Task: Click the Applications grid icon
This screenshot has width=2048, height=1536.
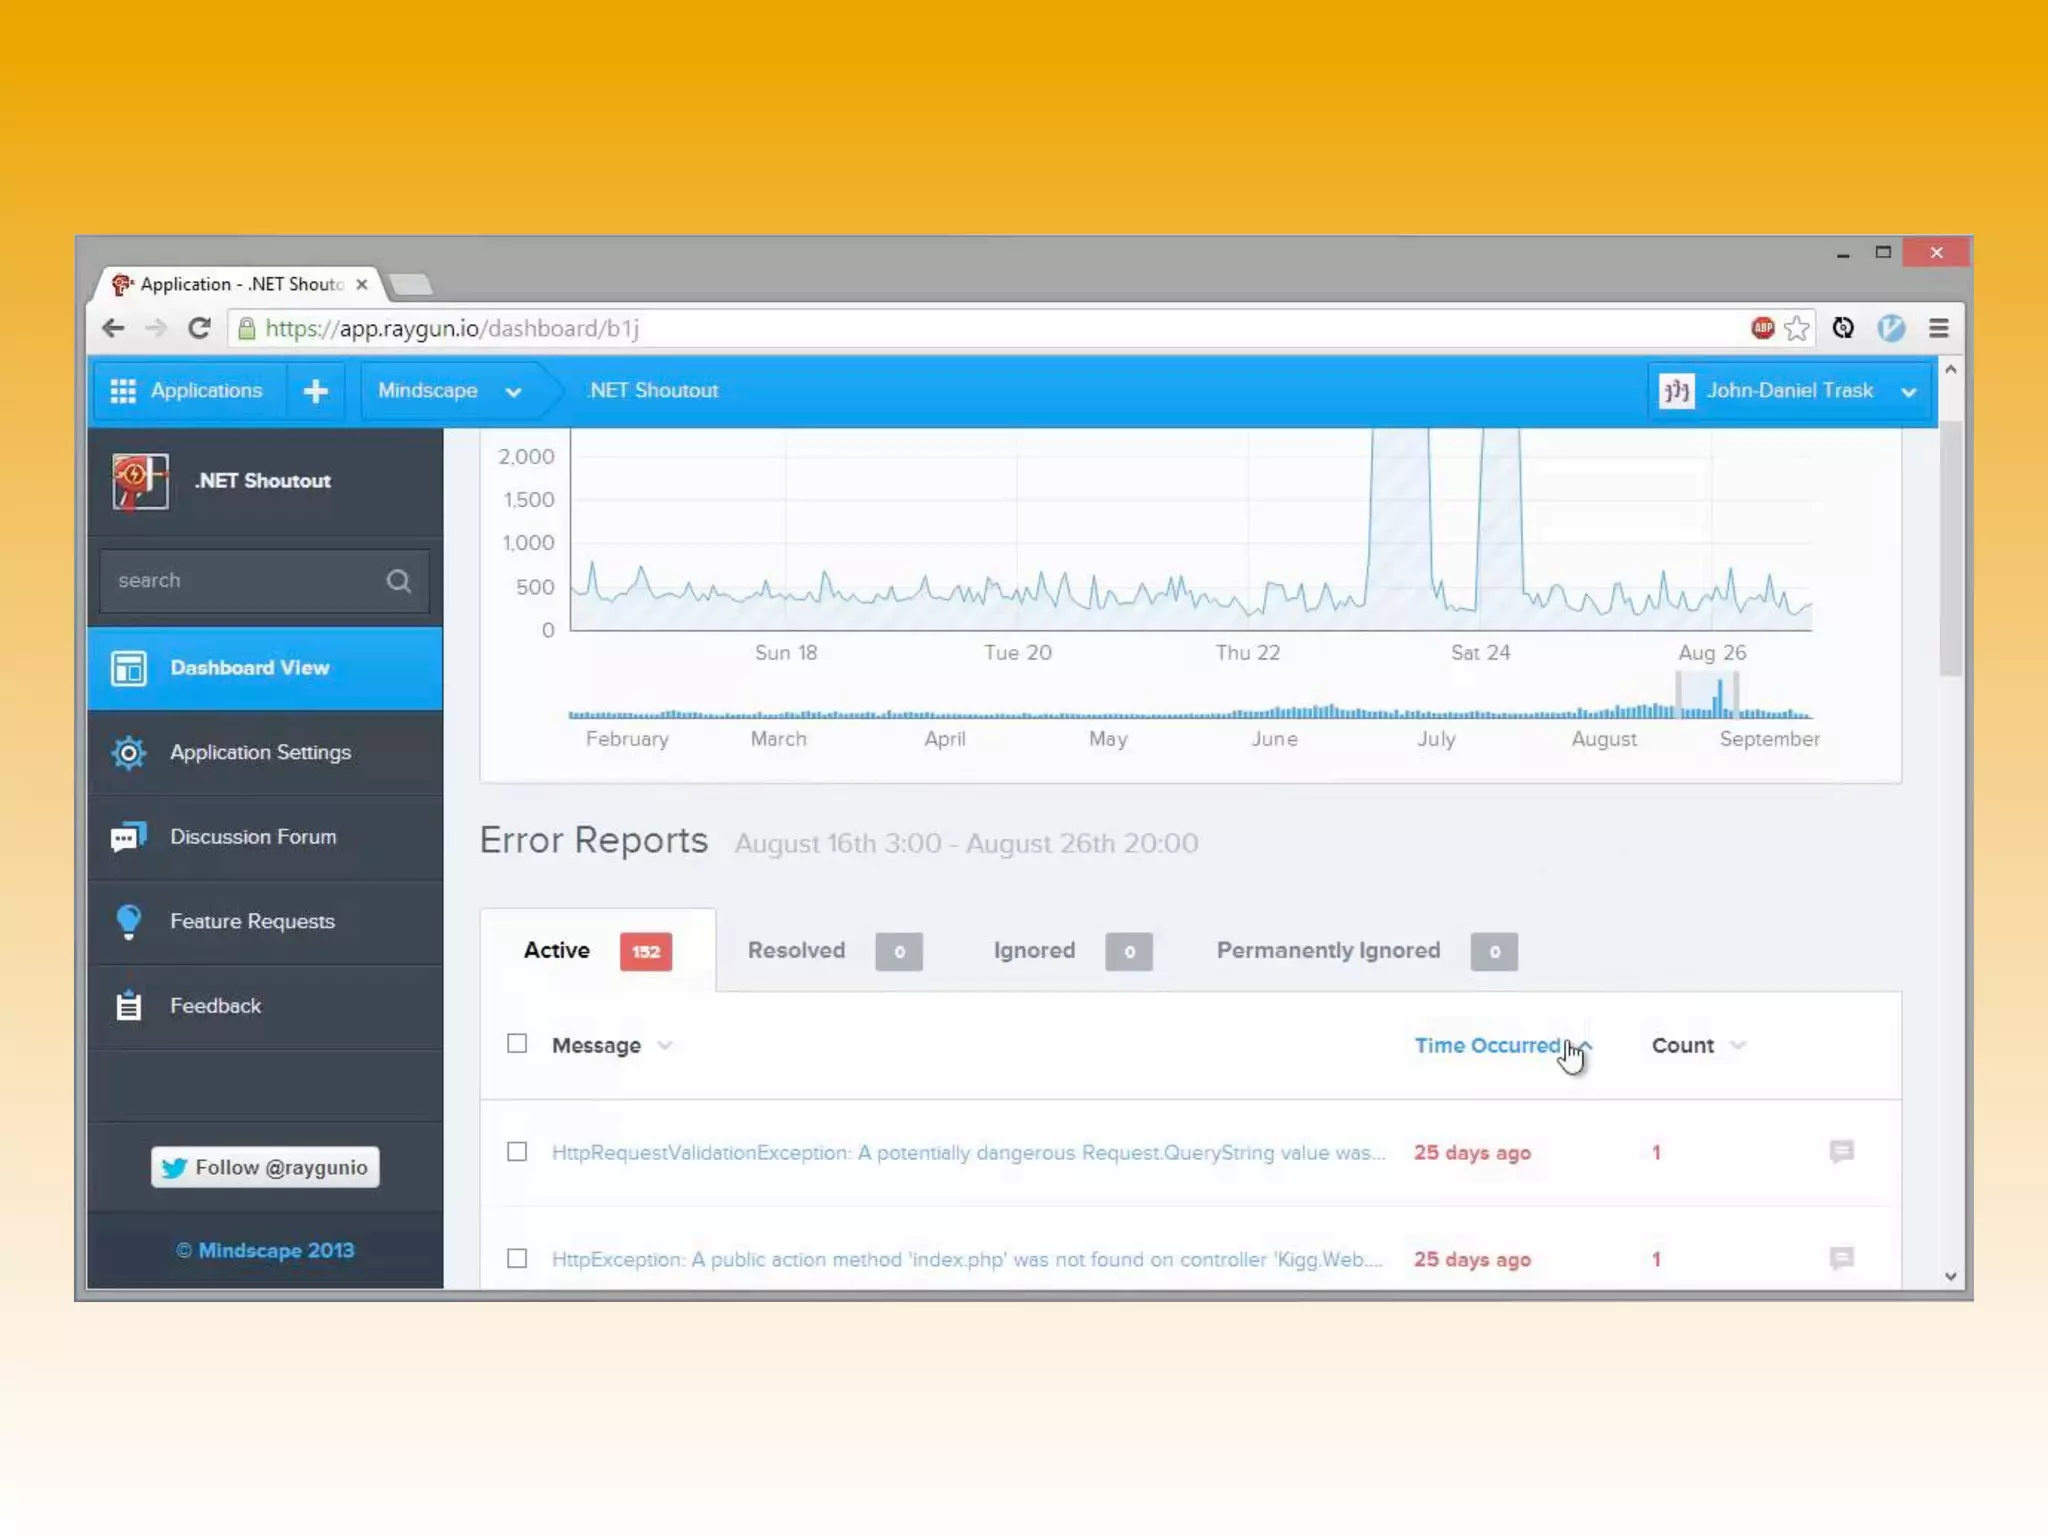Action: [123, 391]
